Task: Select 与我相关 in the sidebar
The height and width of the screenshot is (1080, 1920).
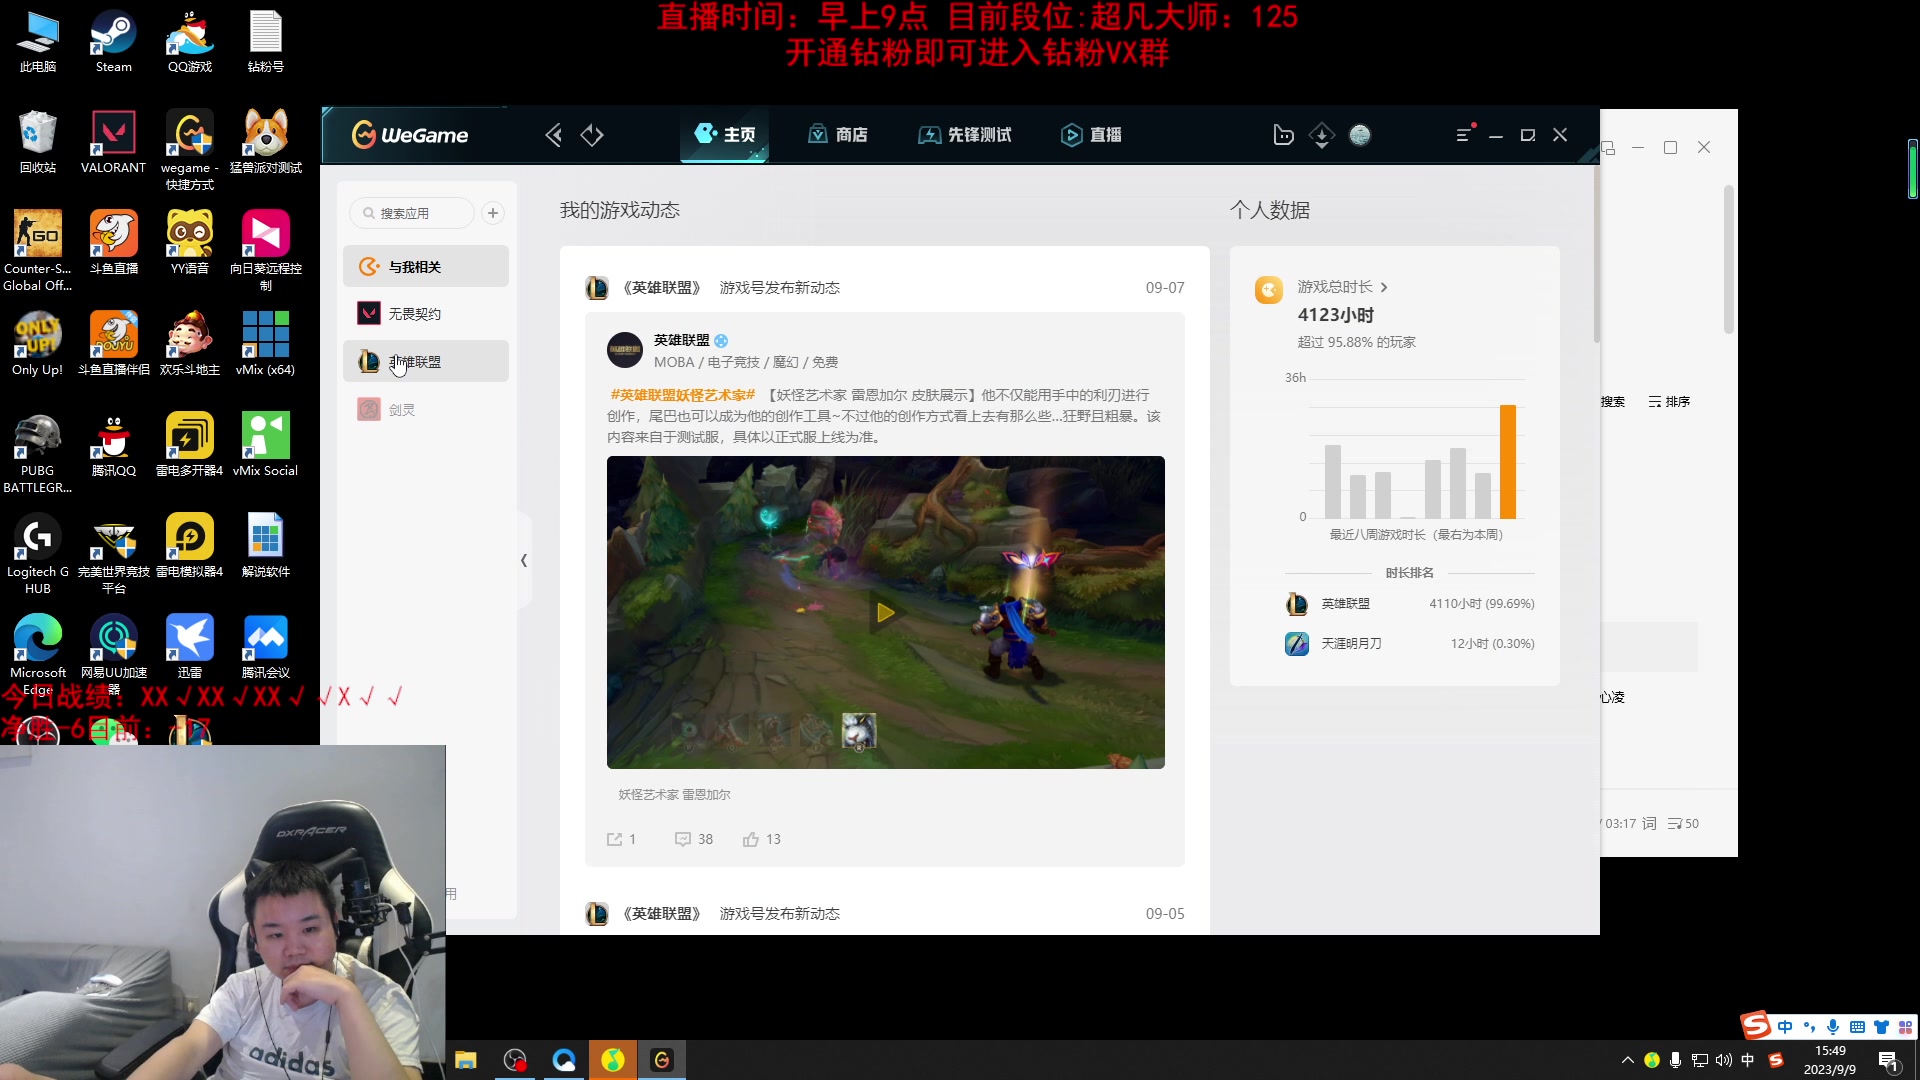Action: (x=426, y=267)
